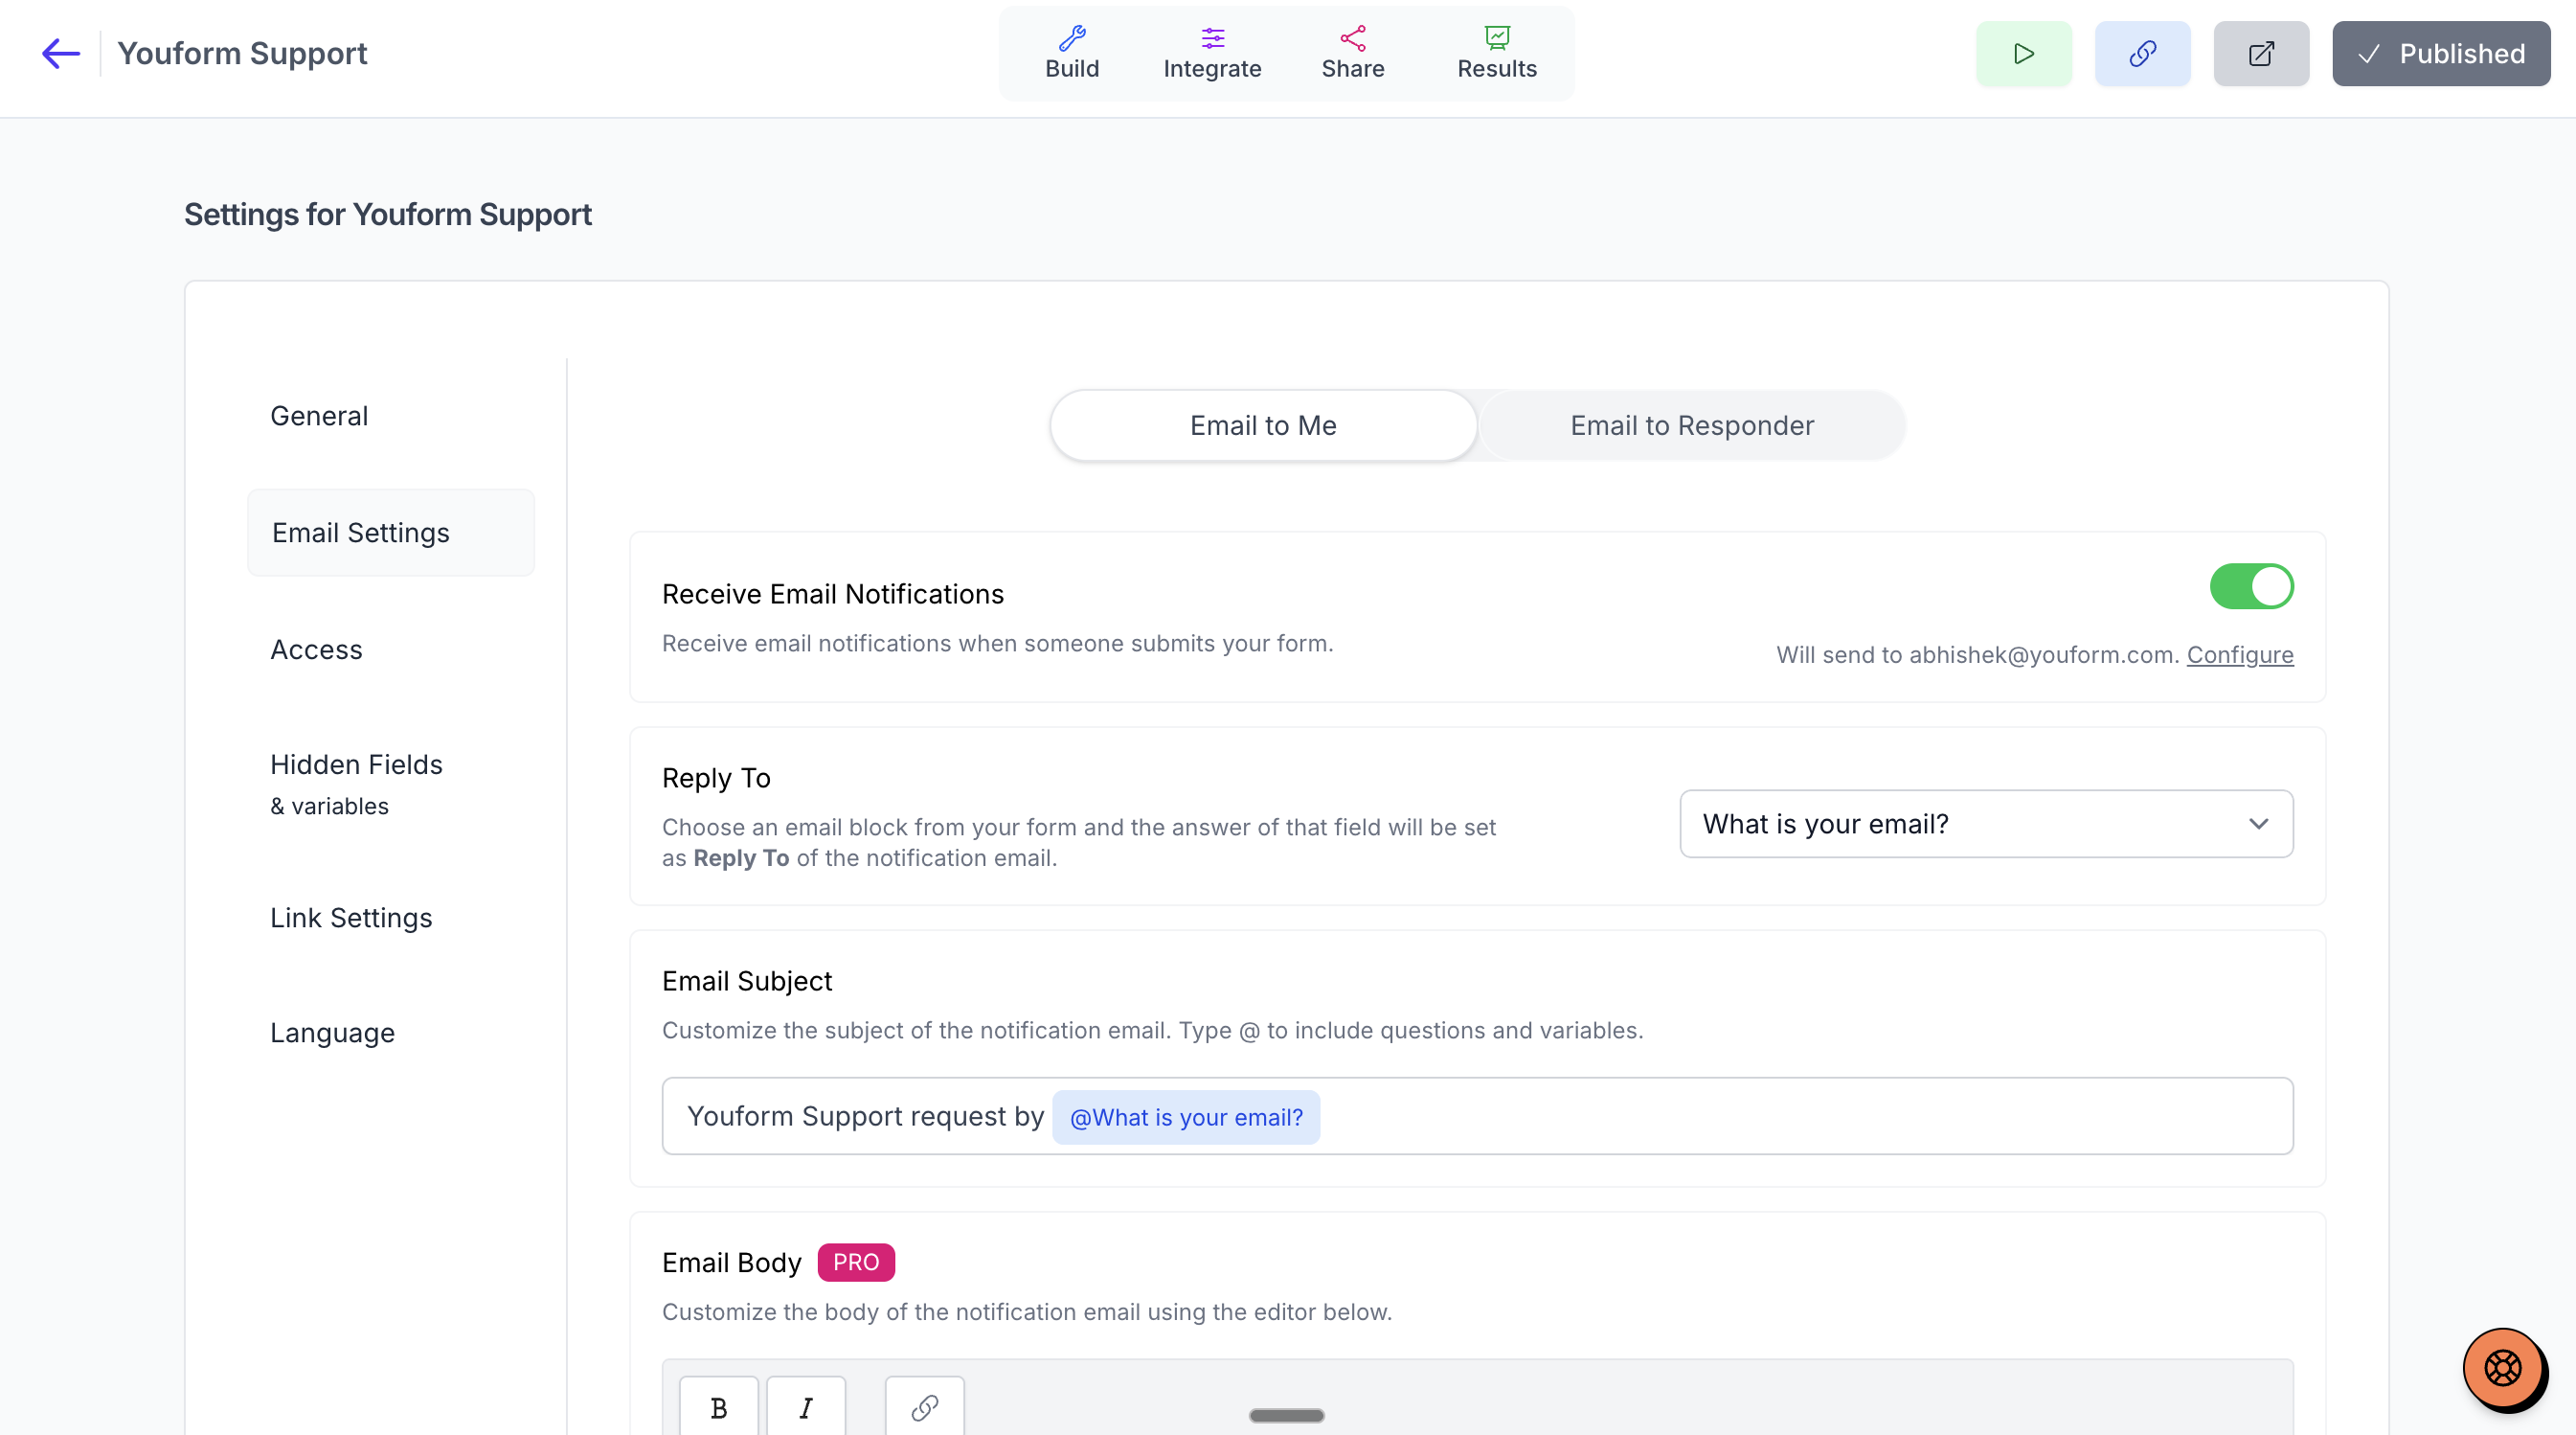The height and width of the screenshot is (1435, 2576).
Task: Open the Build tab
Action: point(1072,53)
